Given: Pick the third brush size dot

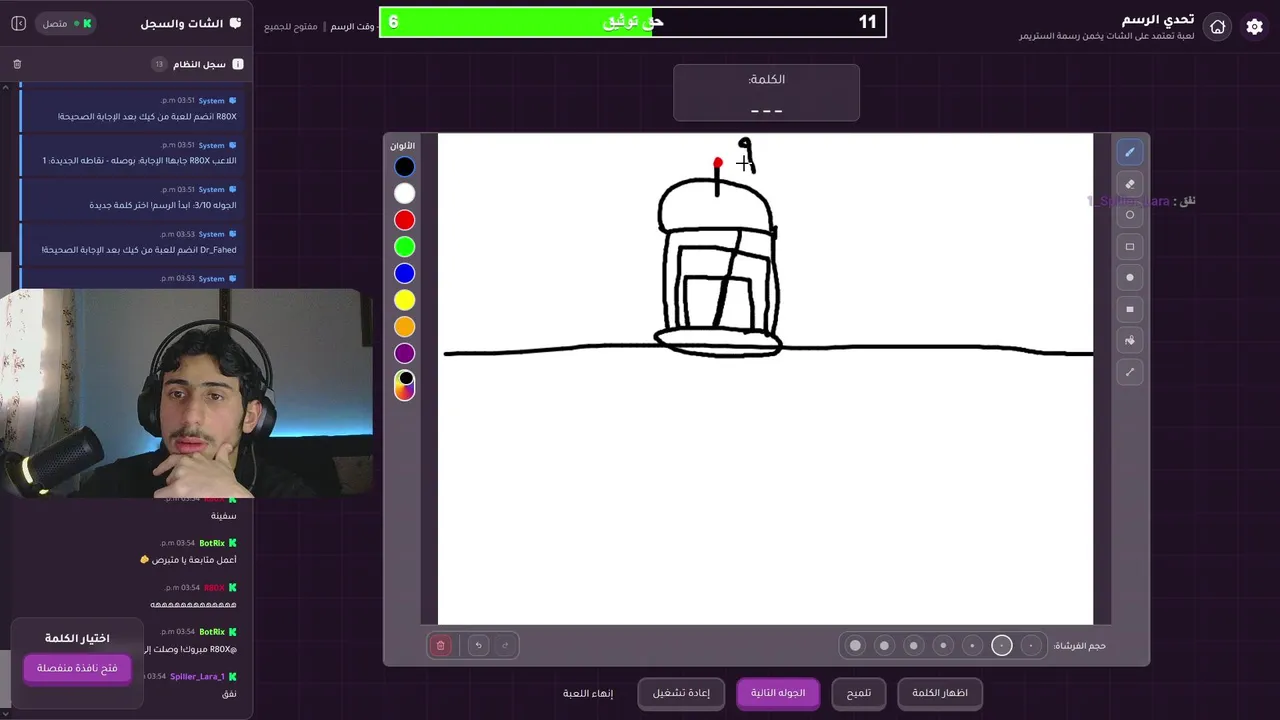Looking at the screenshot, I should pyautogui.click(x=972, y=646).
